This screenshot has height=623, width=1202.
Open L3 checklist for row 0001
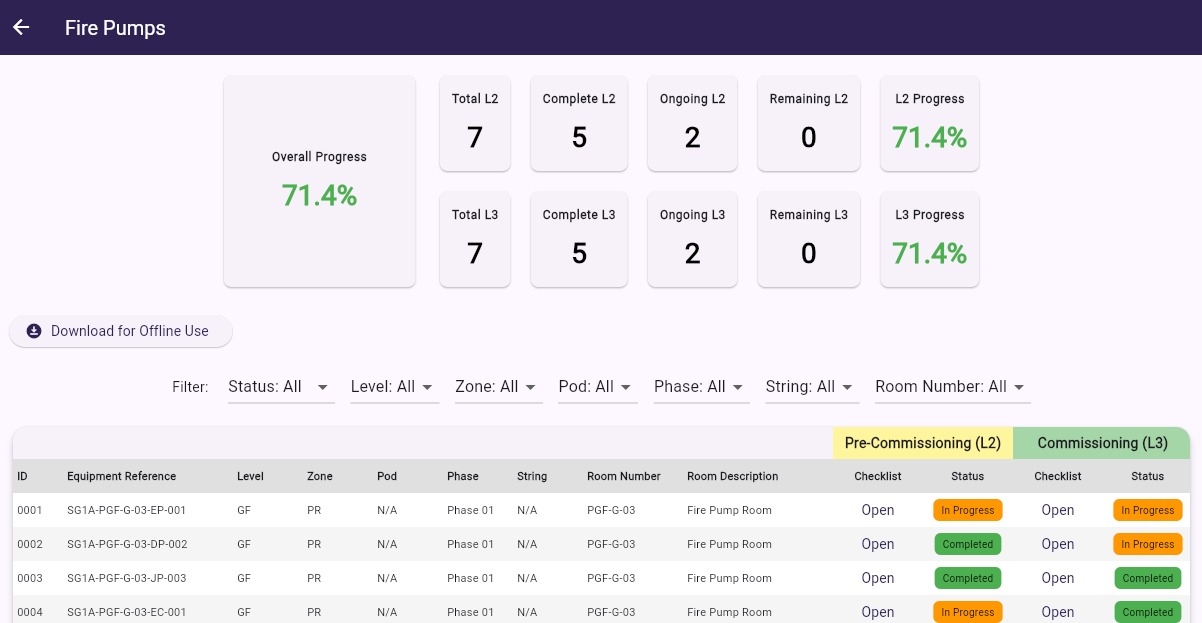[1058, 510]
